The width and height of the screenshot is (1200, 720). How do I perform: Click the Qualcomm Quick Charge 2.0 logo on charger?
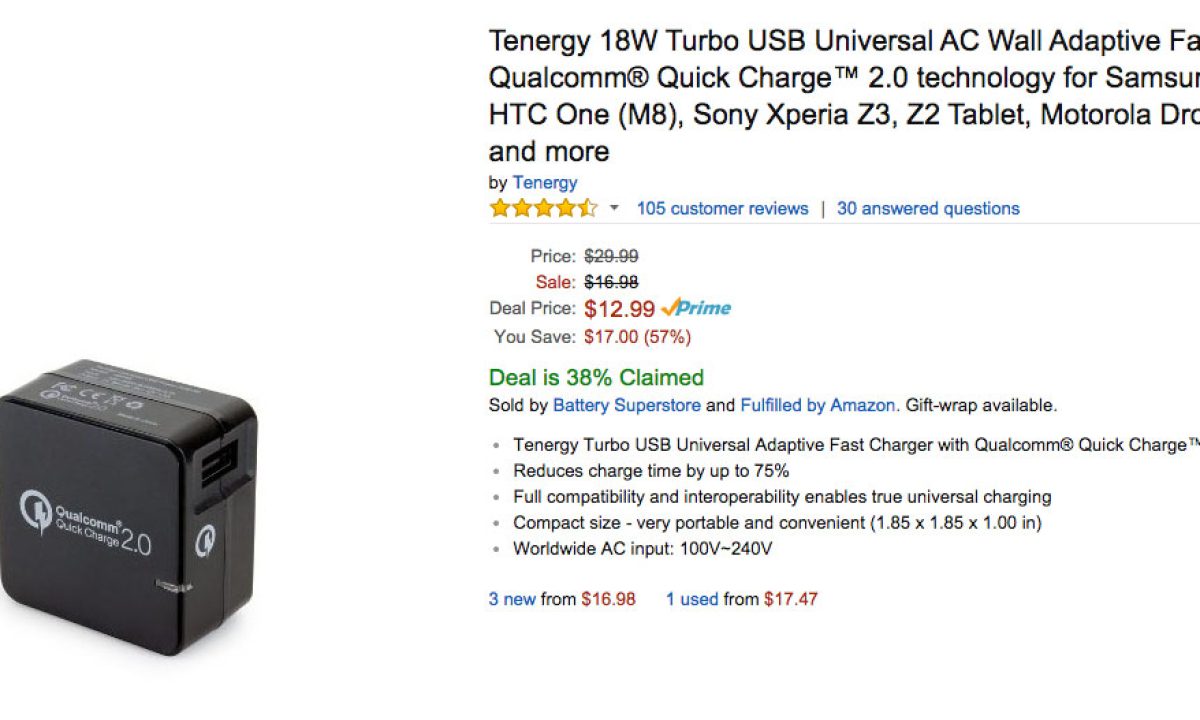[86, 526]
